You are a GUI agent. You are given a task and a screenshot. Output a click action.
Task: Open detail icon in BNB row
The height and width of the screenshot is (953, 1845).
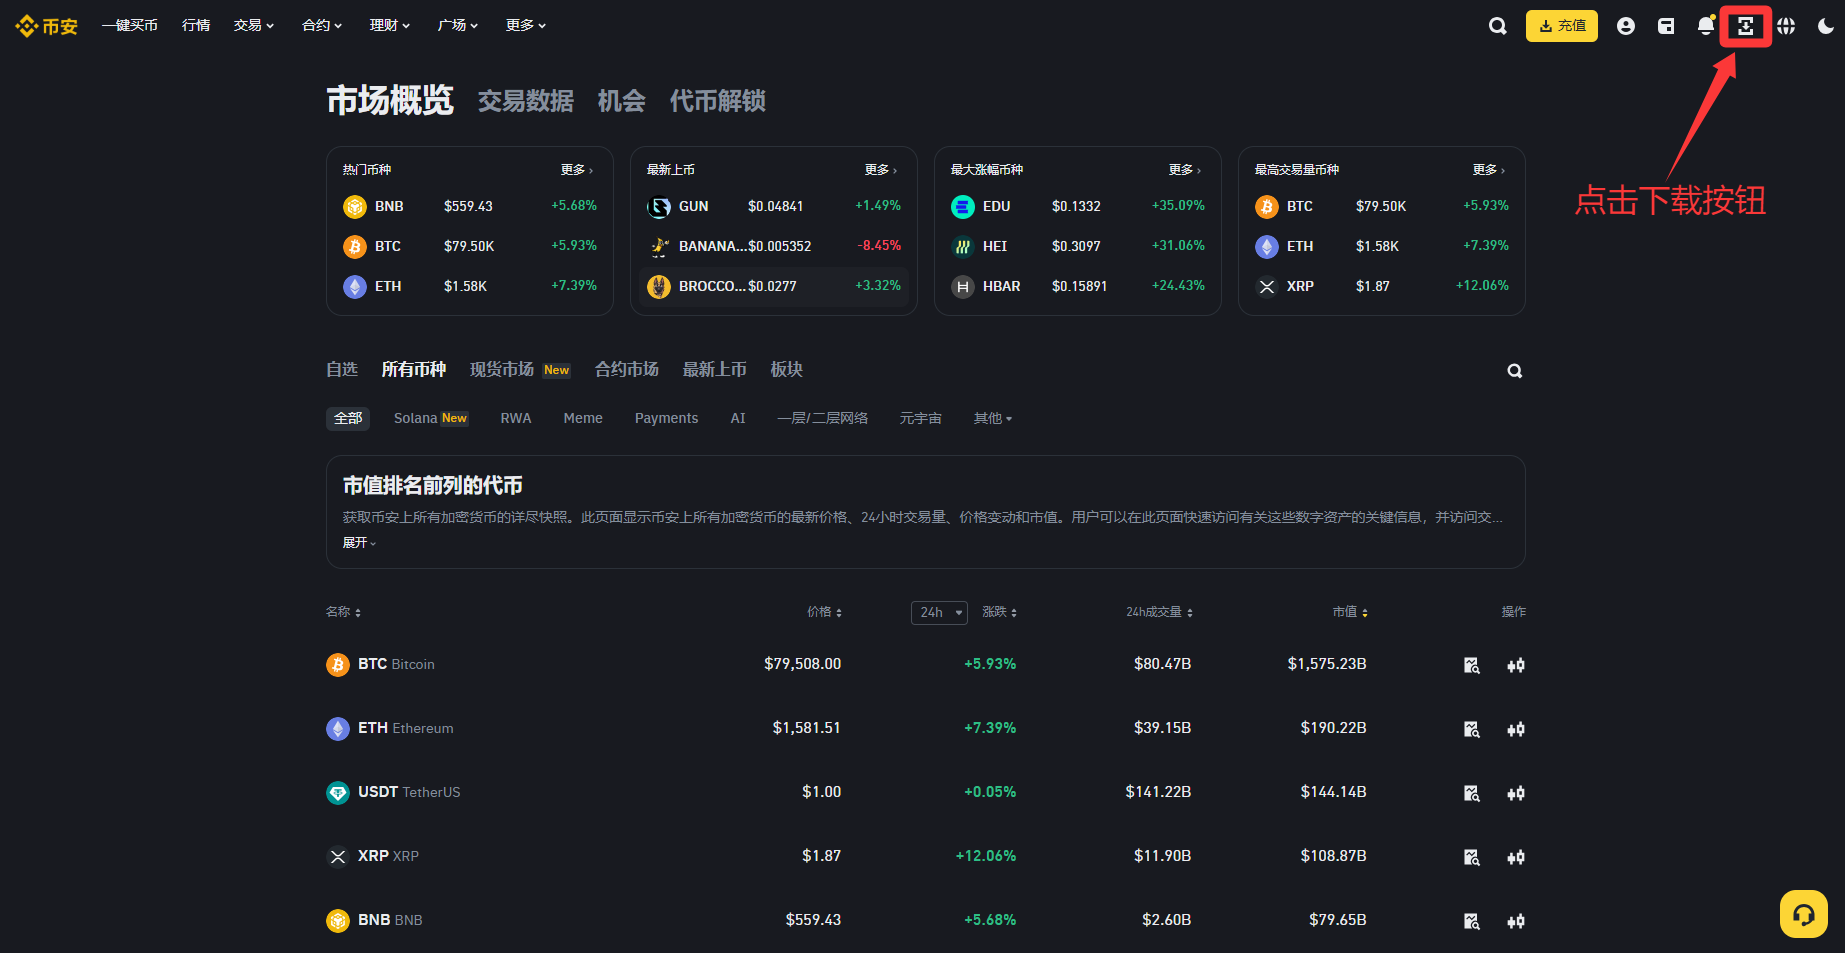pyautogui.click(x=1472, y=921)
